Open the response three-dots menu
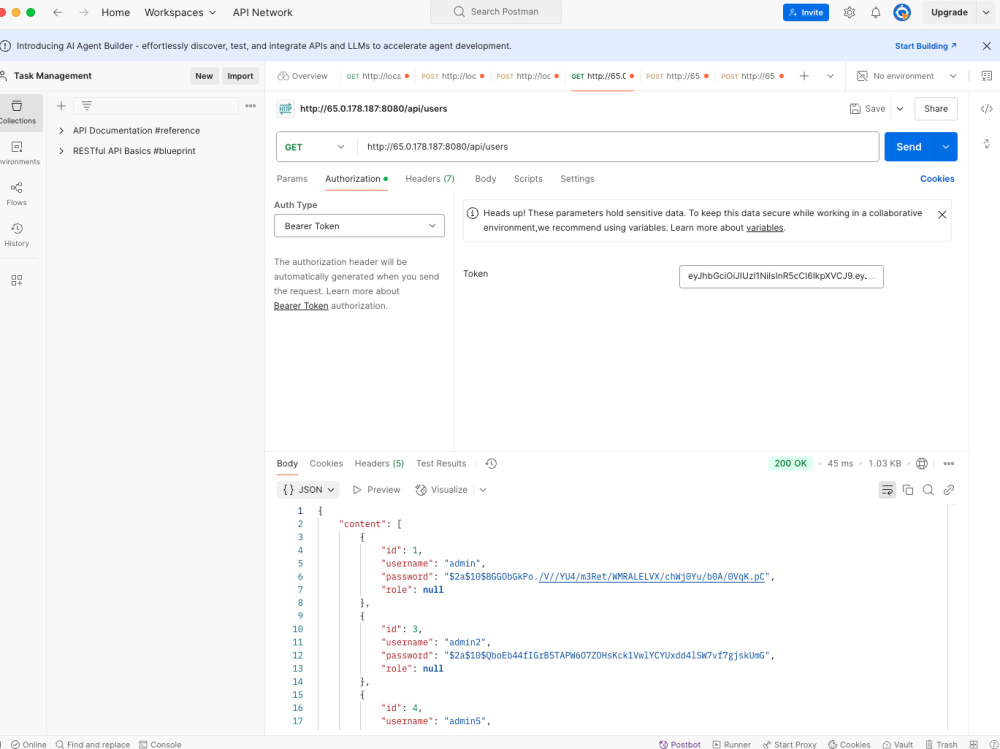The image size is (1000, 749). [x=948, y=464]
